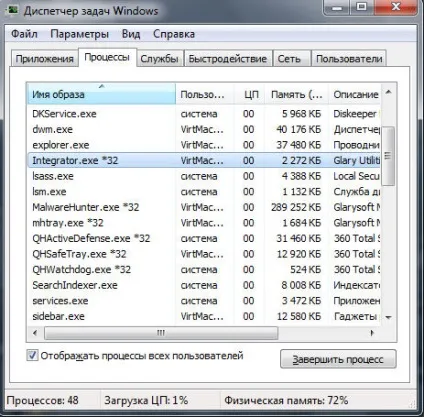Click the horizontal scrollbar right arrow
Screen dimensions: 424x417
point(372,332)
